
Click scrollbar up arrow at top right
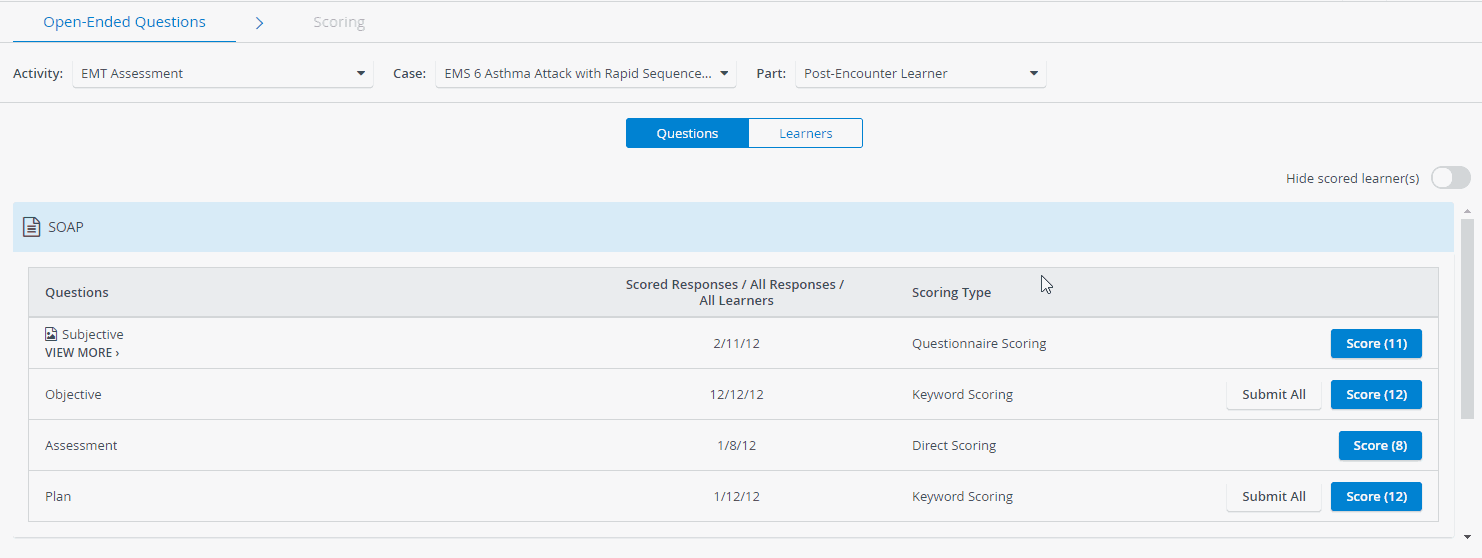[1467, 211]
